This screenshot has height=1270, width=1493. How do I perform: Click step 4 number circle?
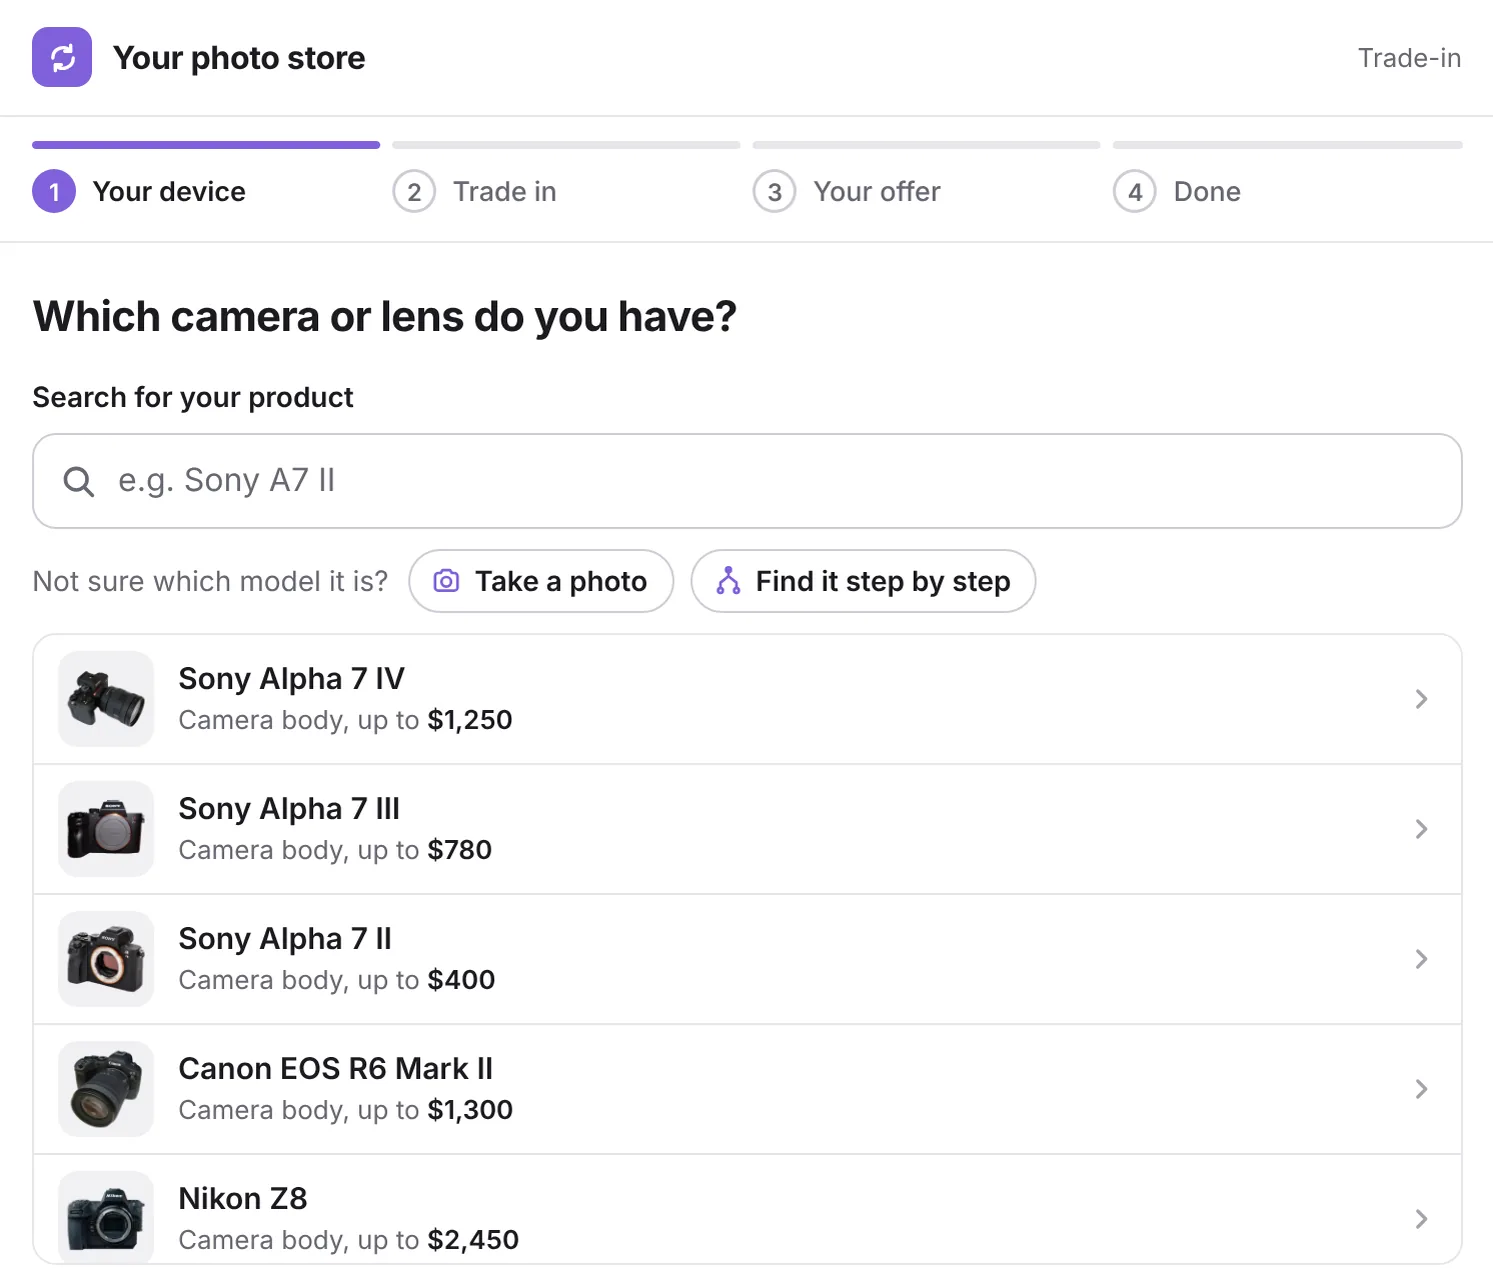click(1135, 191)
